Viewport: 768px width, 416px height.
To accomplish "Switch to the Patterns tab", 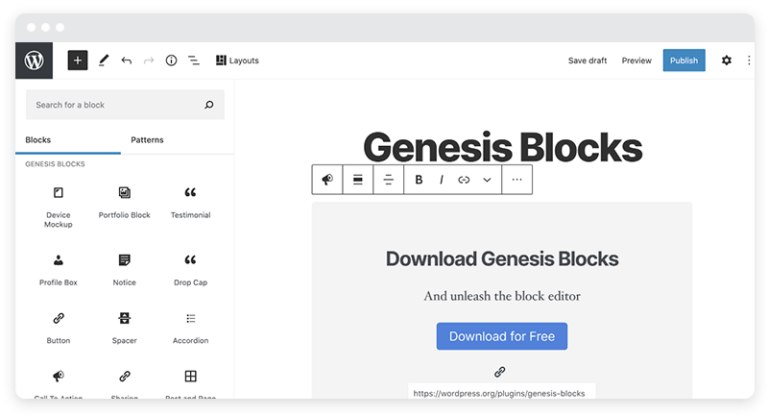I will [x=147, y=140].
